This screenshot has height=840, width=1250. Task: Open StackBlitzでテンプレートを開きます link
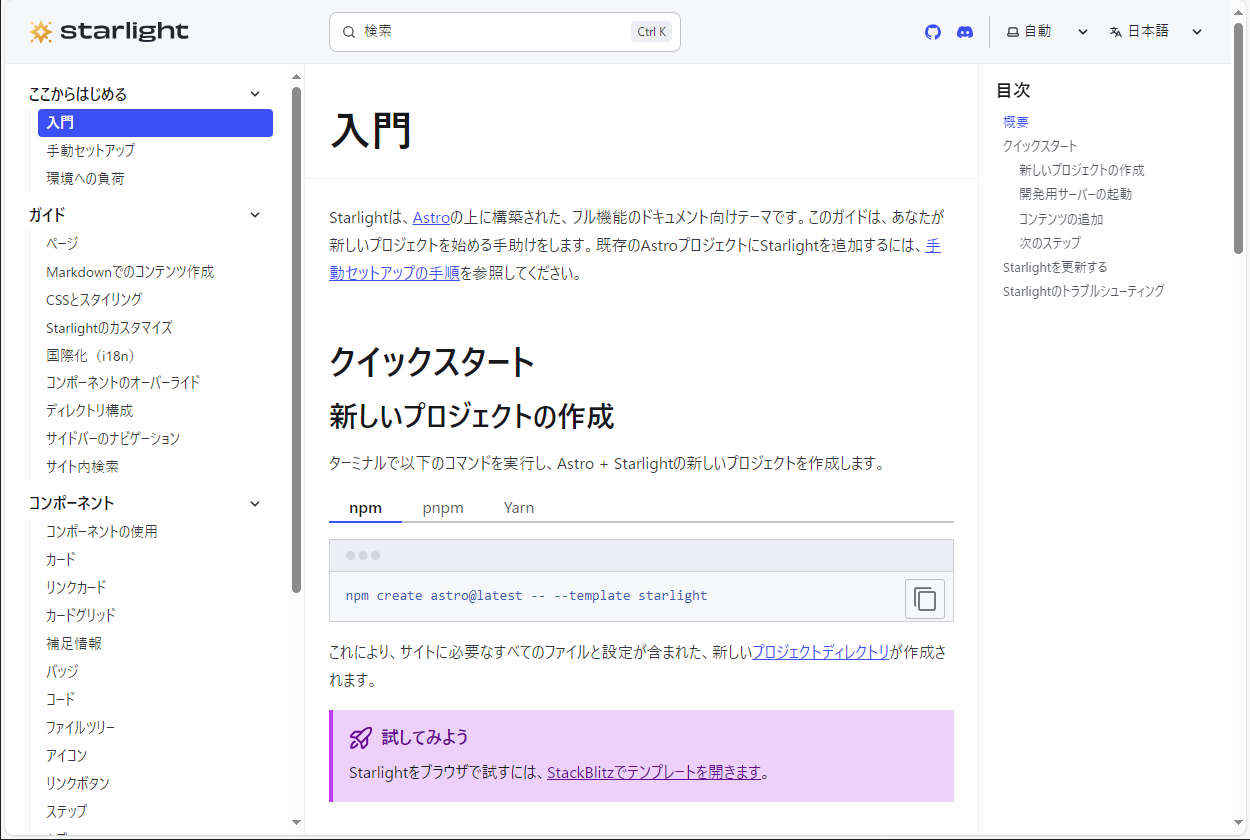pos(655,772)
